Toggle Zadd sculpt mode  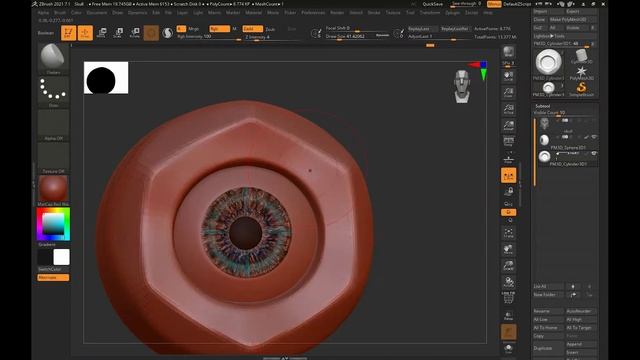pos(253,29)
